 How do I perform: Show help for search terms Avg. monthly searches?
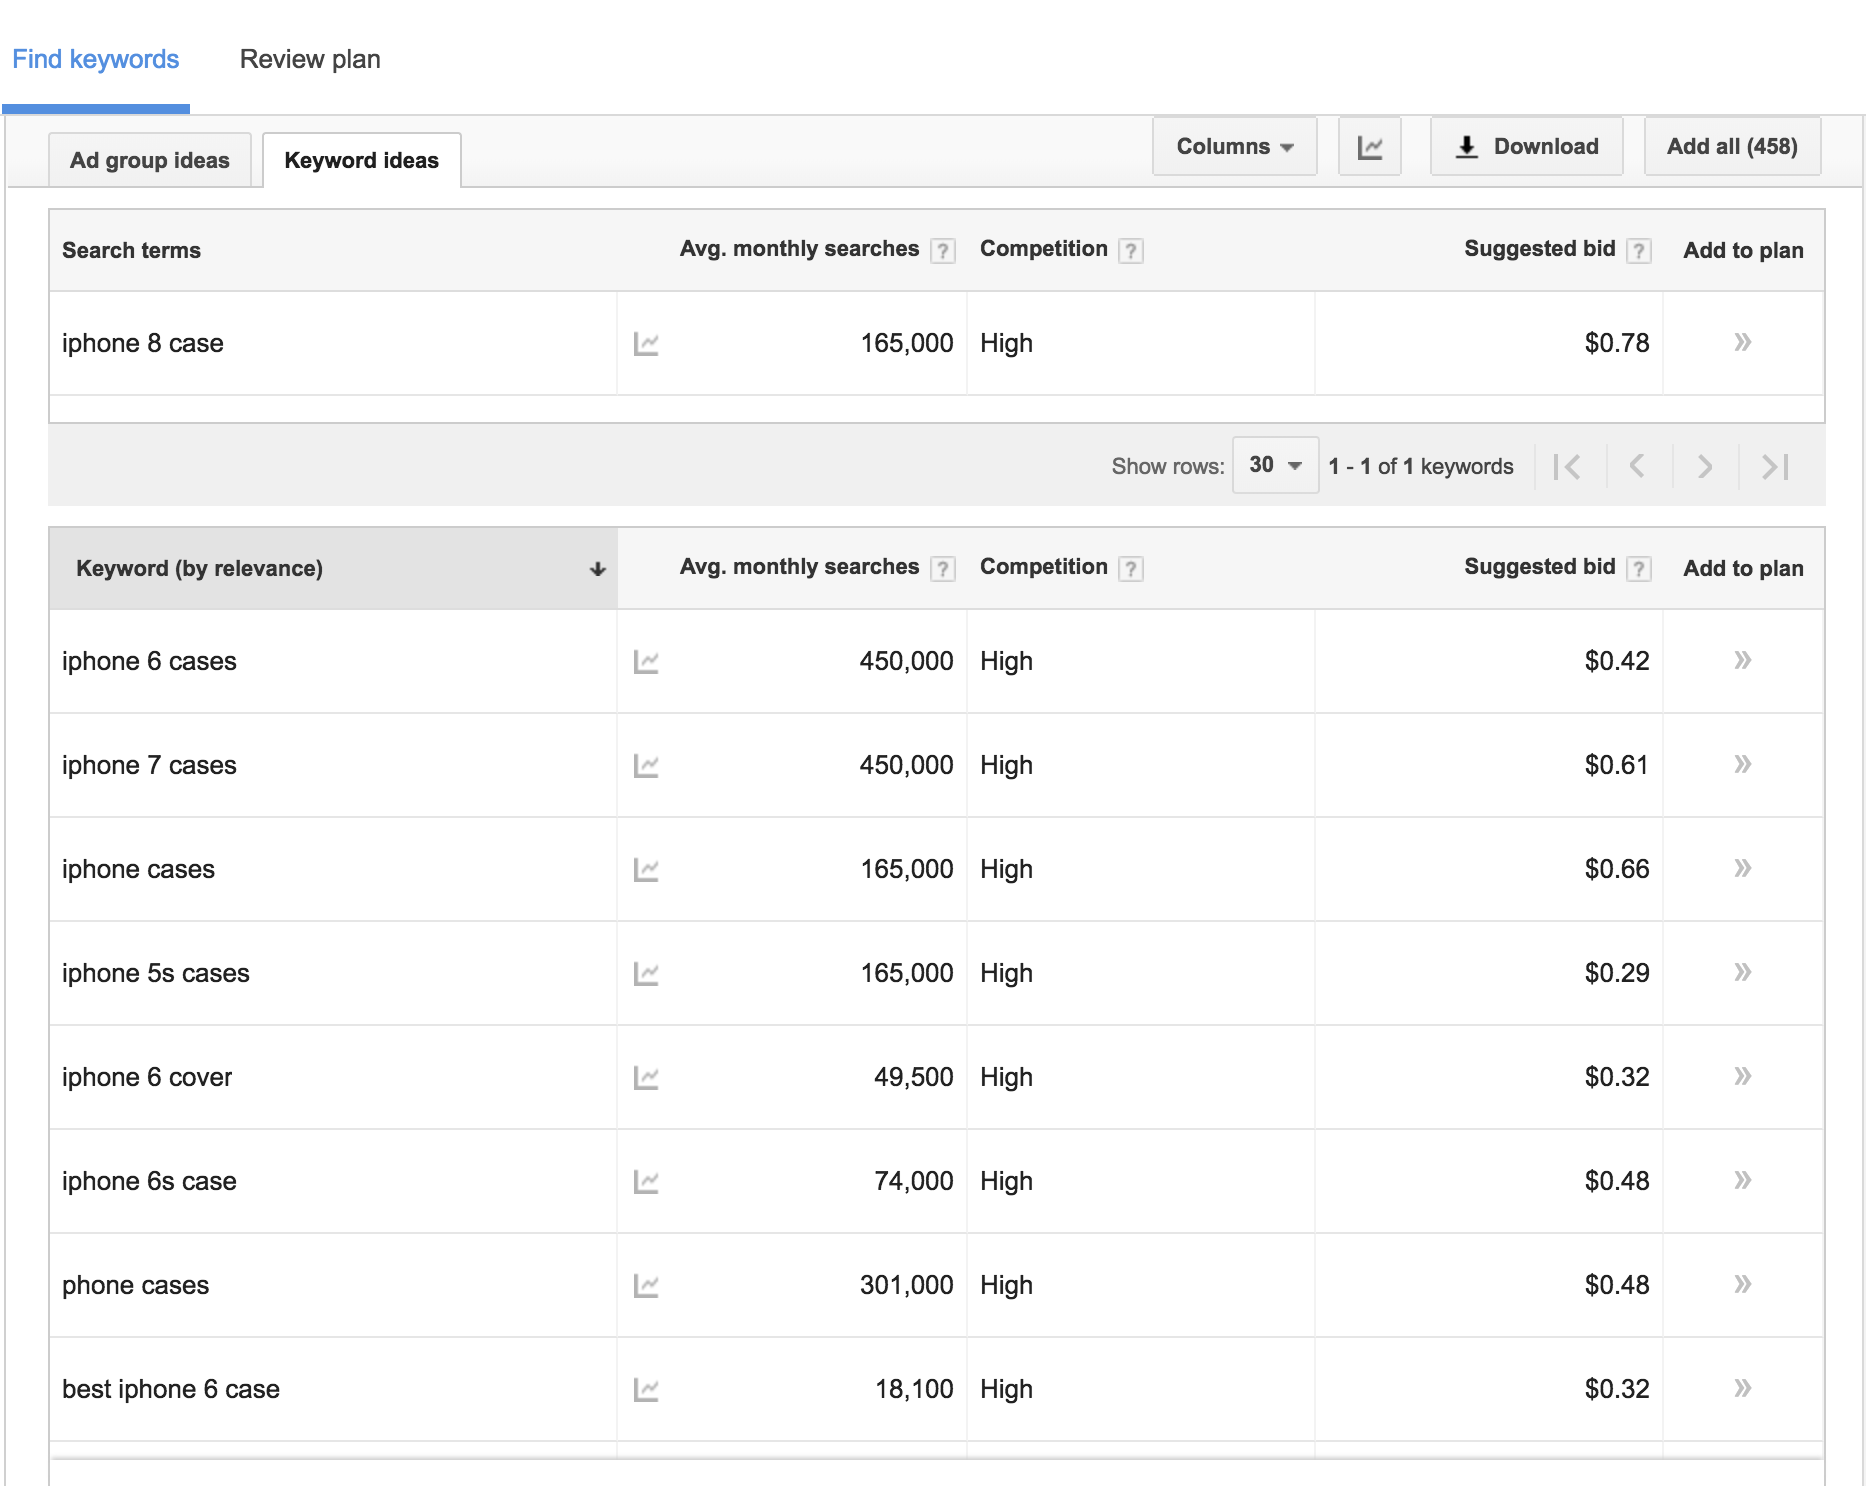[942, 250]
